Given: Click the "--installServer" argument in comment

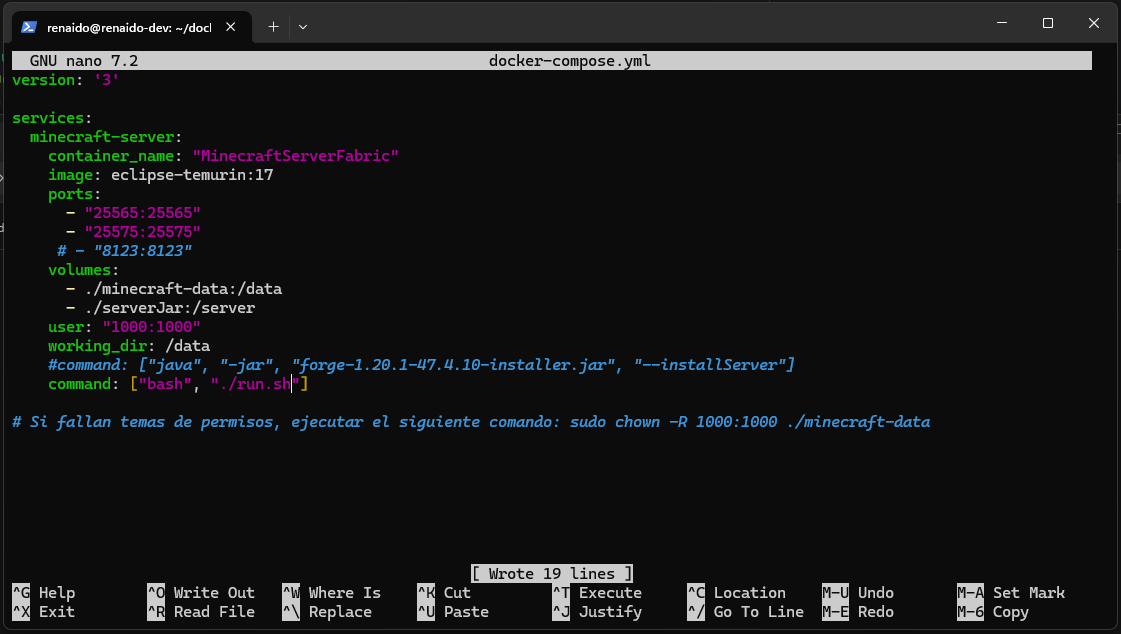Looking at the screenshot, I should [x=710, y=365].
